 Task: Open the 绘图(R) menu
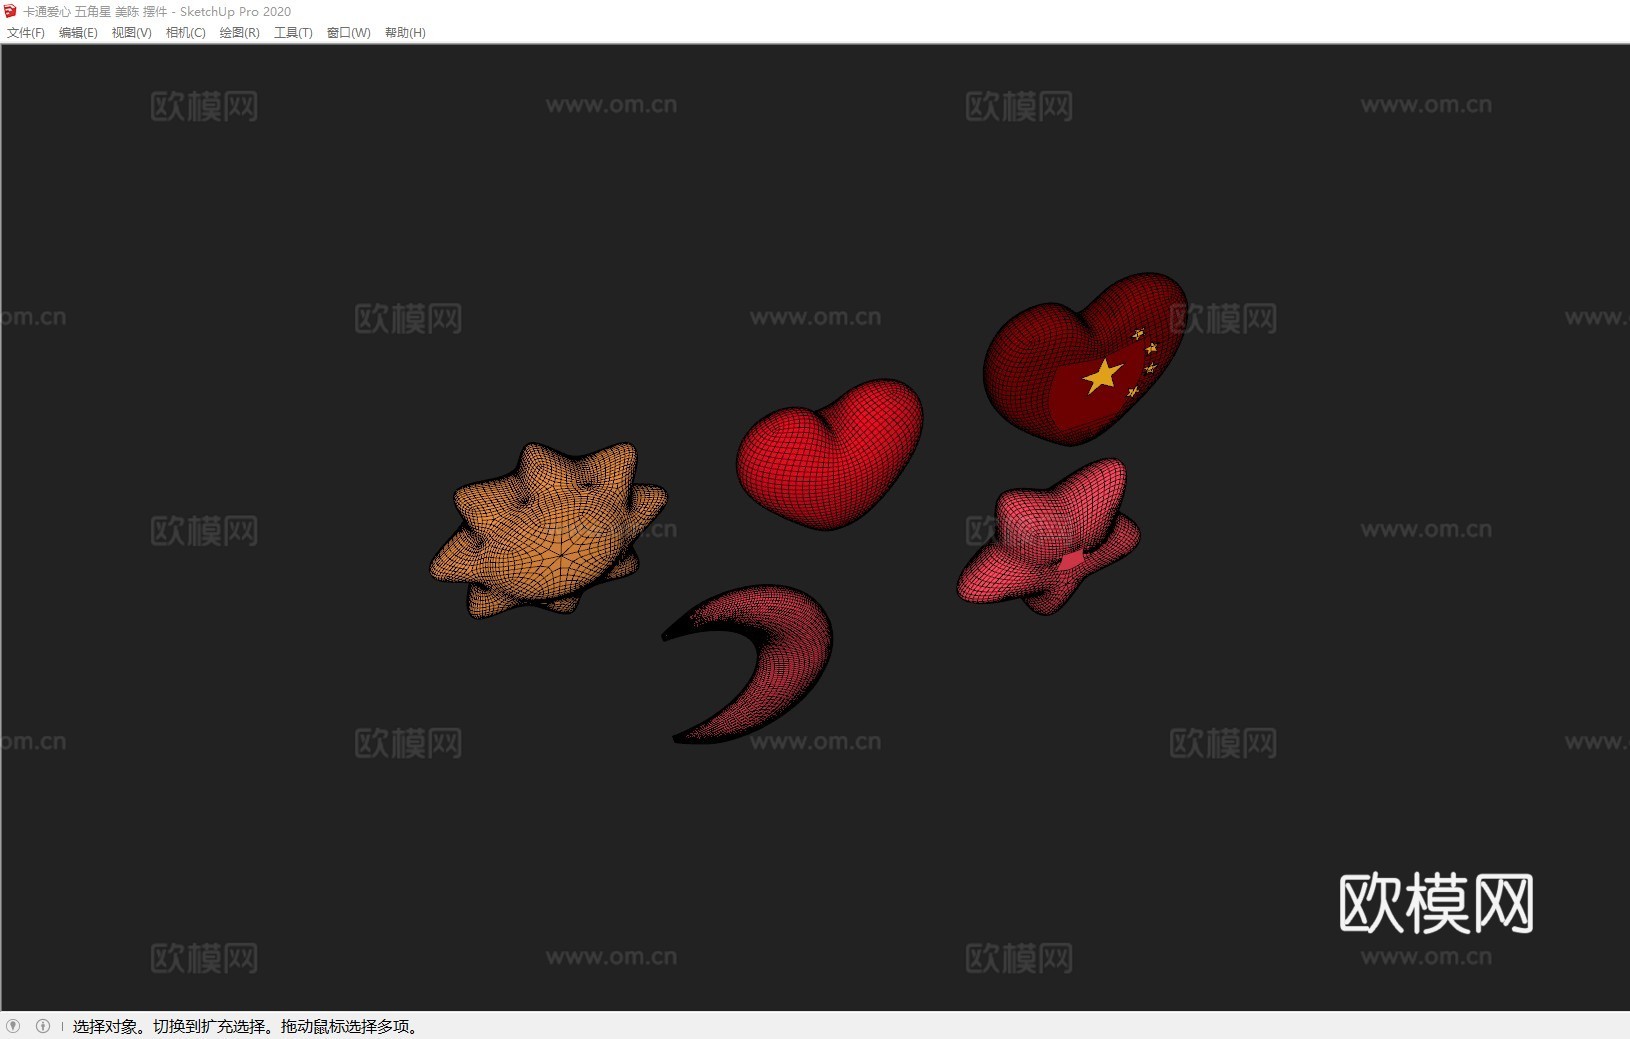tap(239, 33)
